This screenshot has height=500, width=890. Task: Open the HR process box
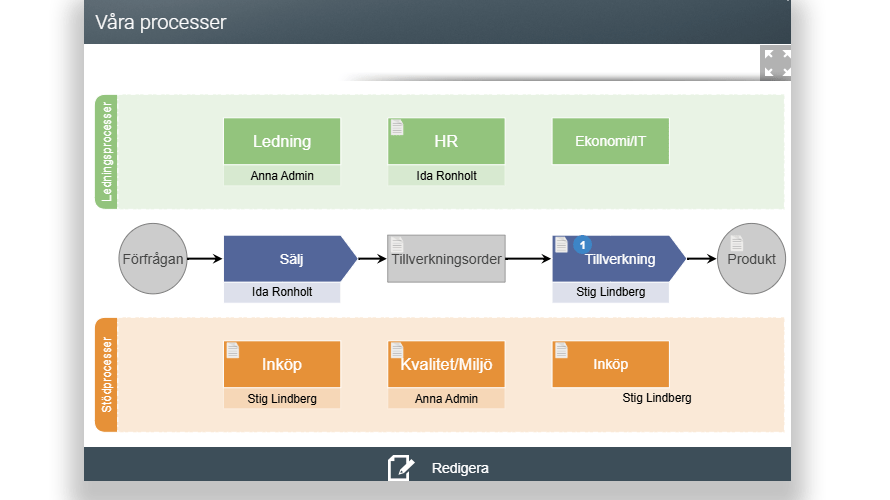[446, 141]
